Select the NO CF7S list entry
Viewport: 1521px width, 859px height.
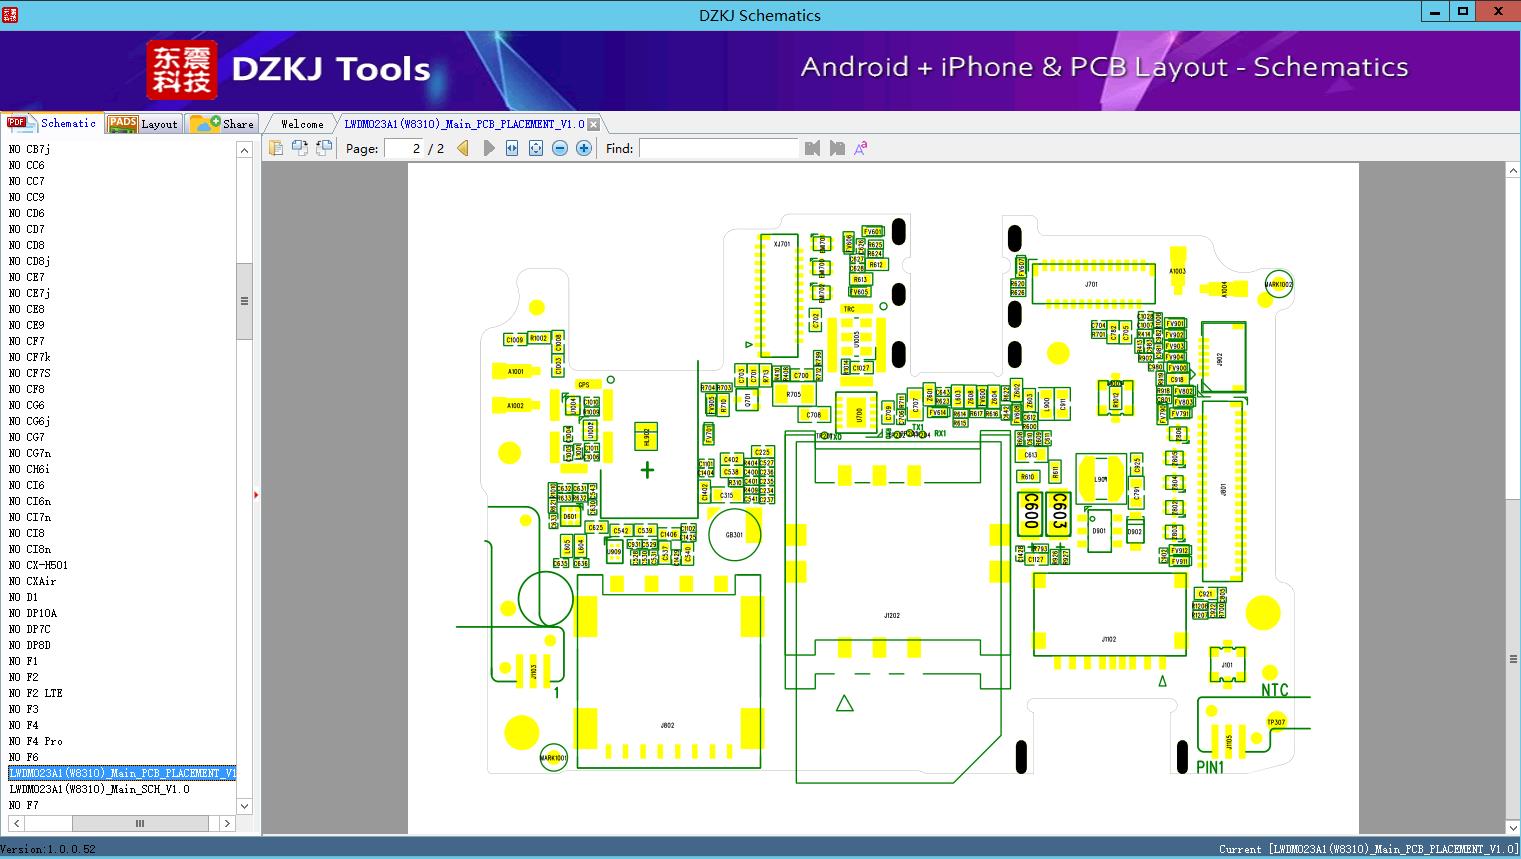[30, 373]
